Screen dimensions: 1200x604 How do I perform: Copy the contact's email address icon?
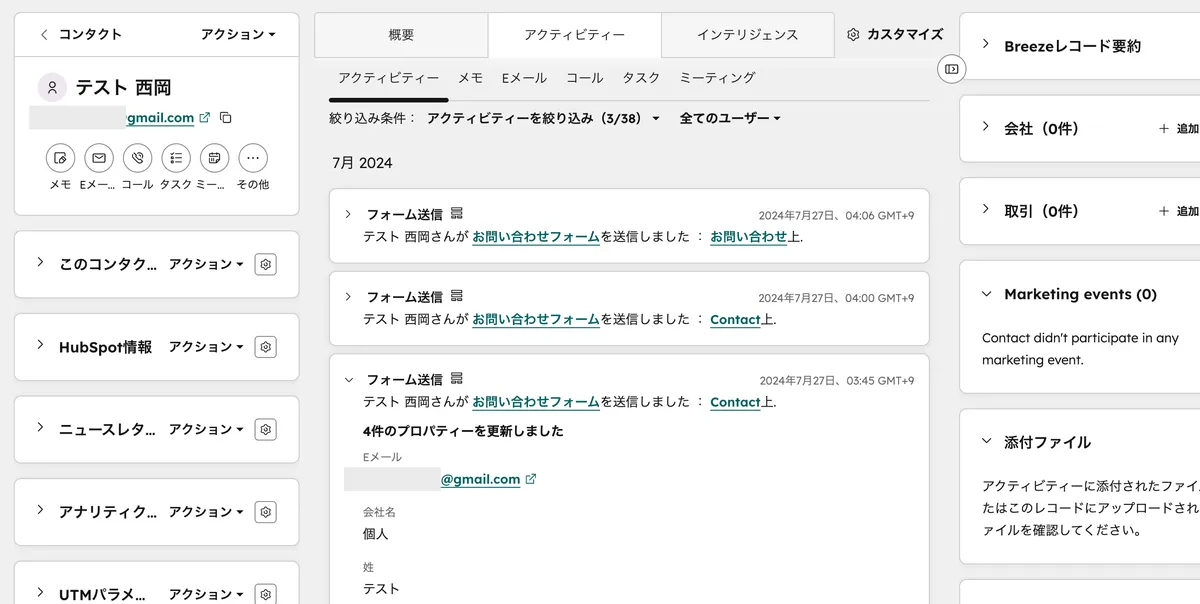224,117
